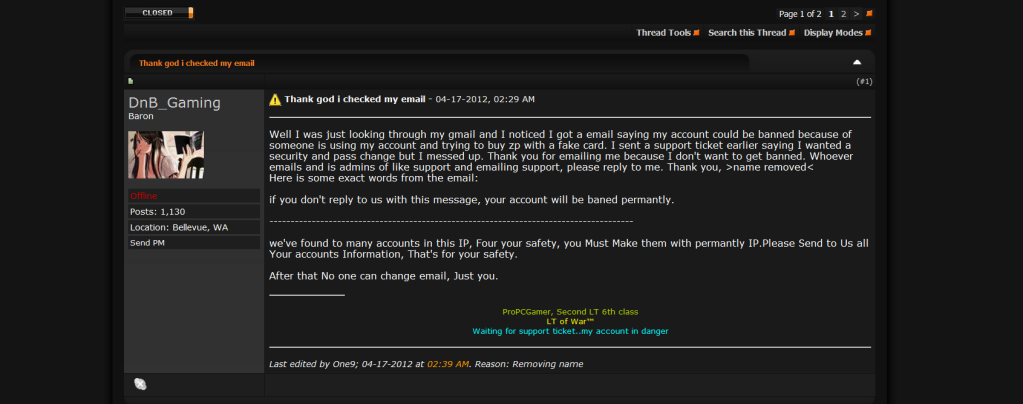Open DnB_Gaming's user profile

[x=174, y=103]
